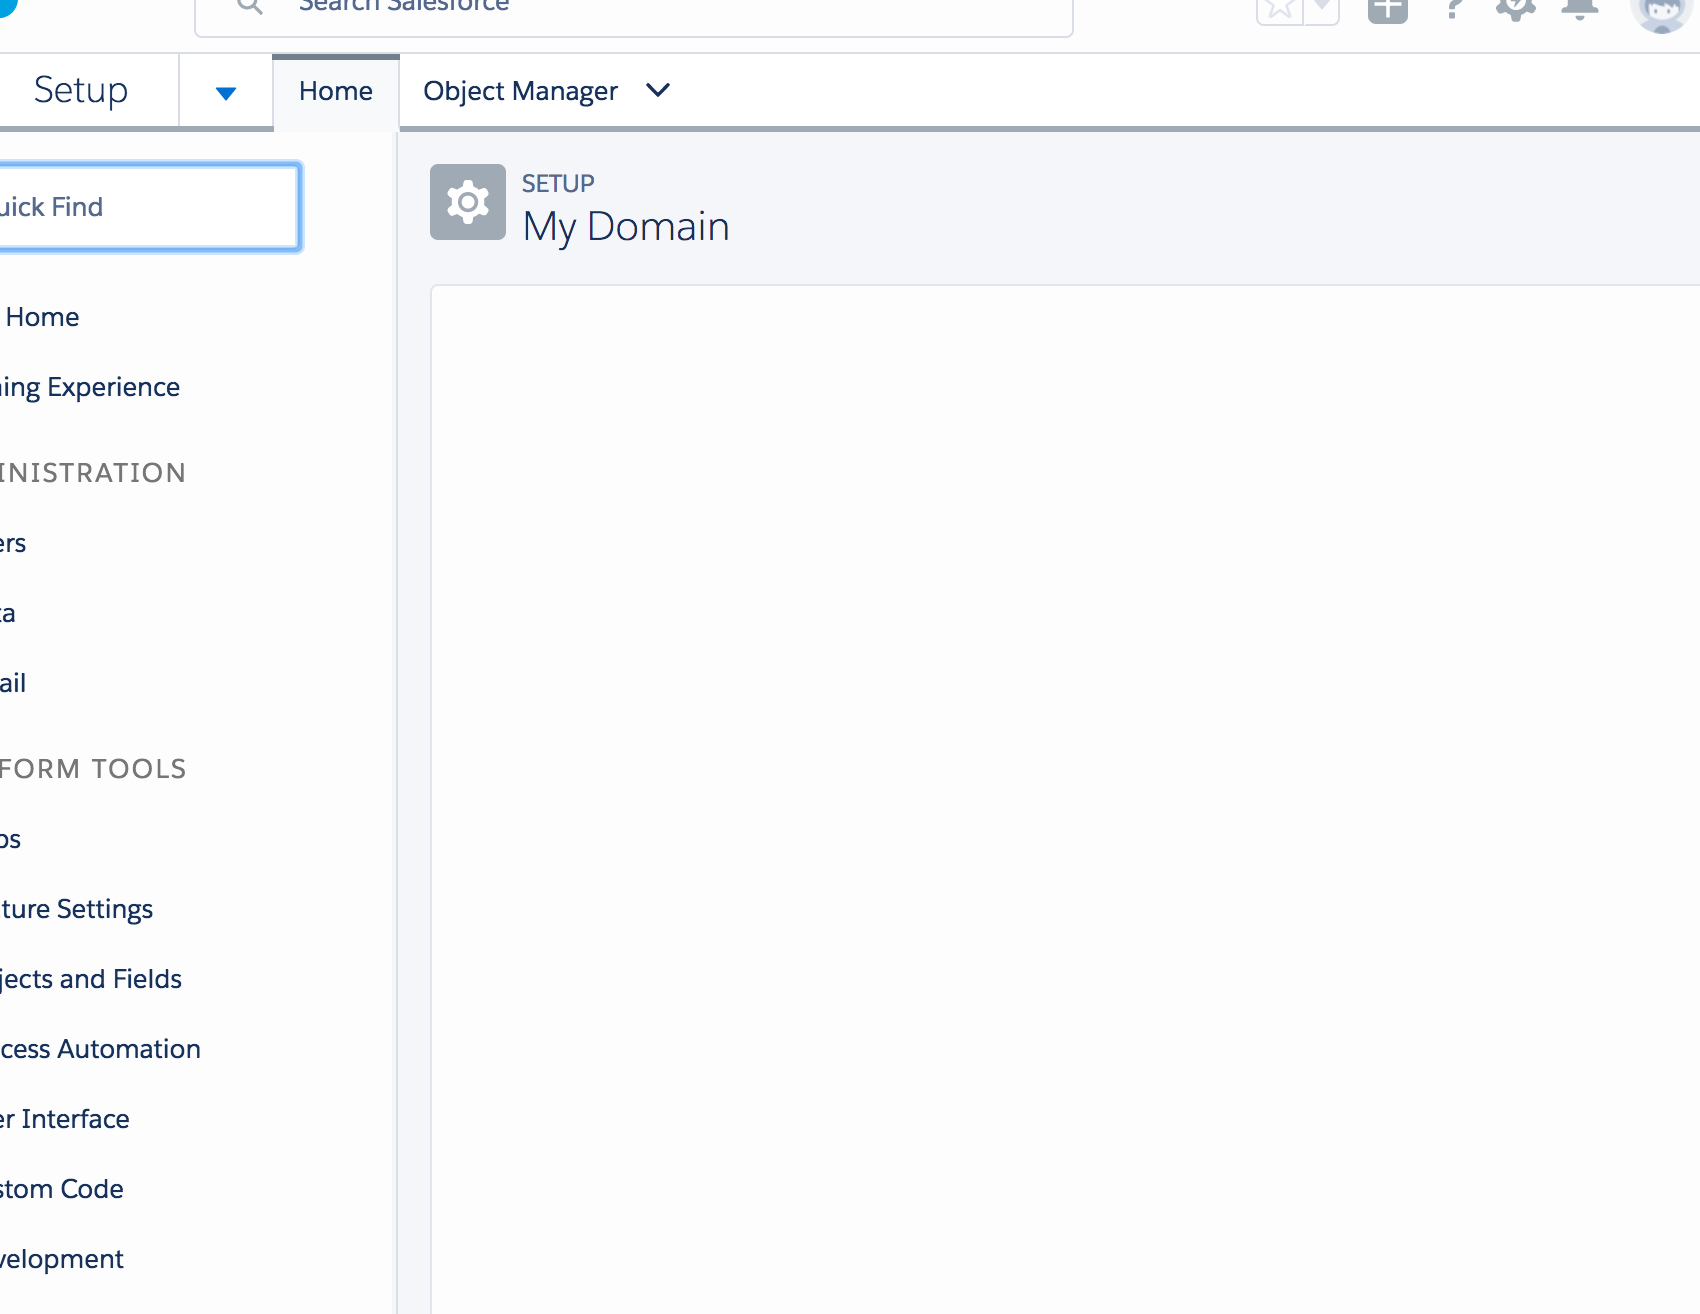Open User Interface in sidebar

65,1119
